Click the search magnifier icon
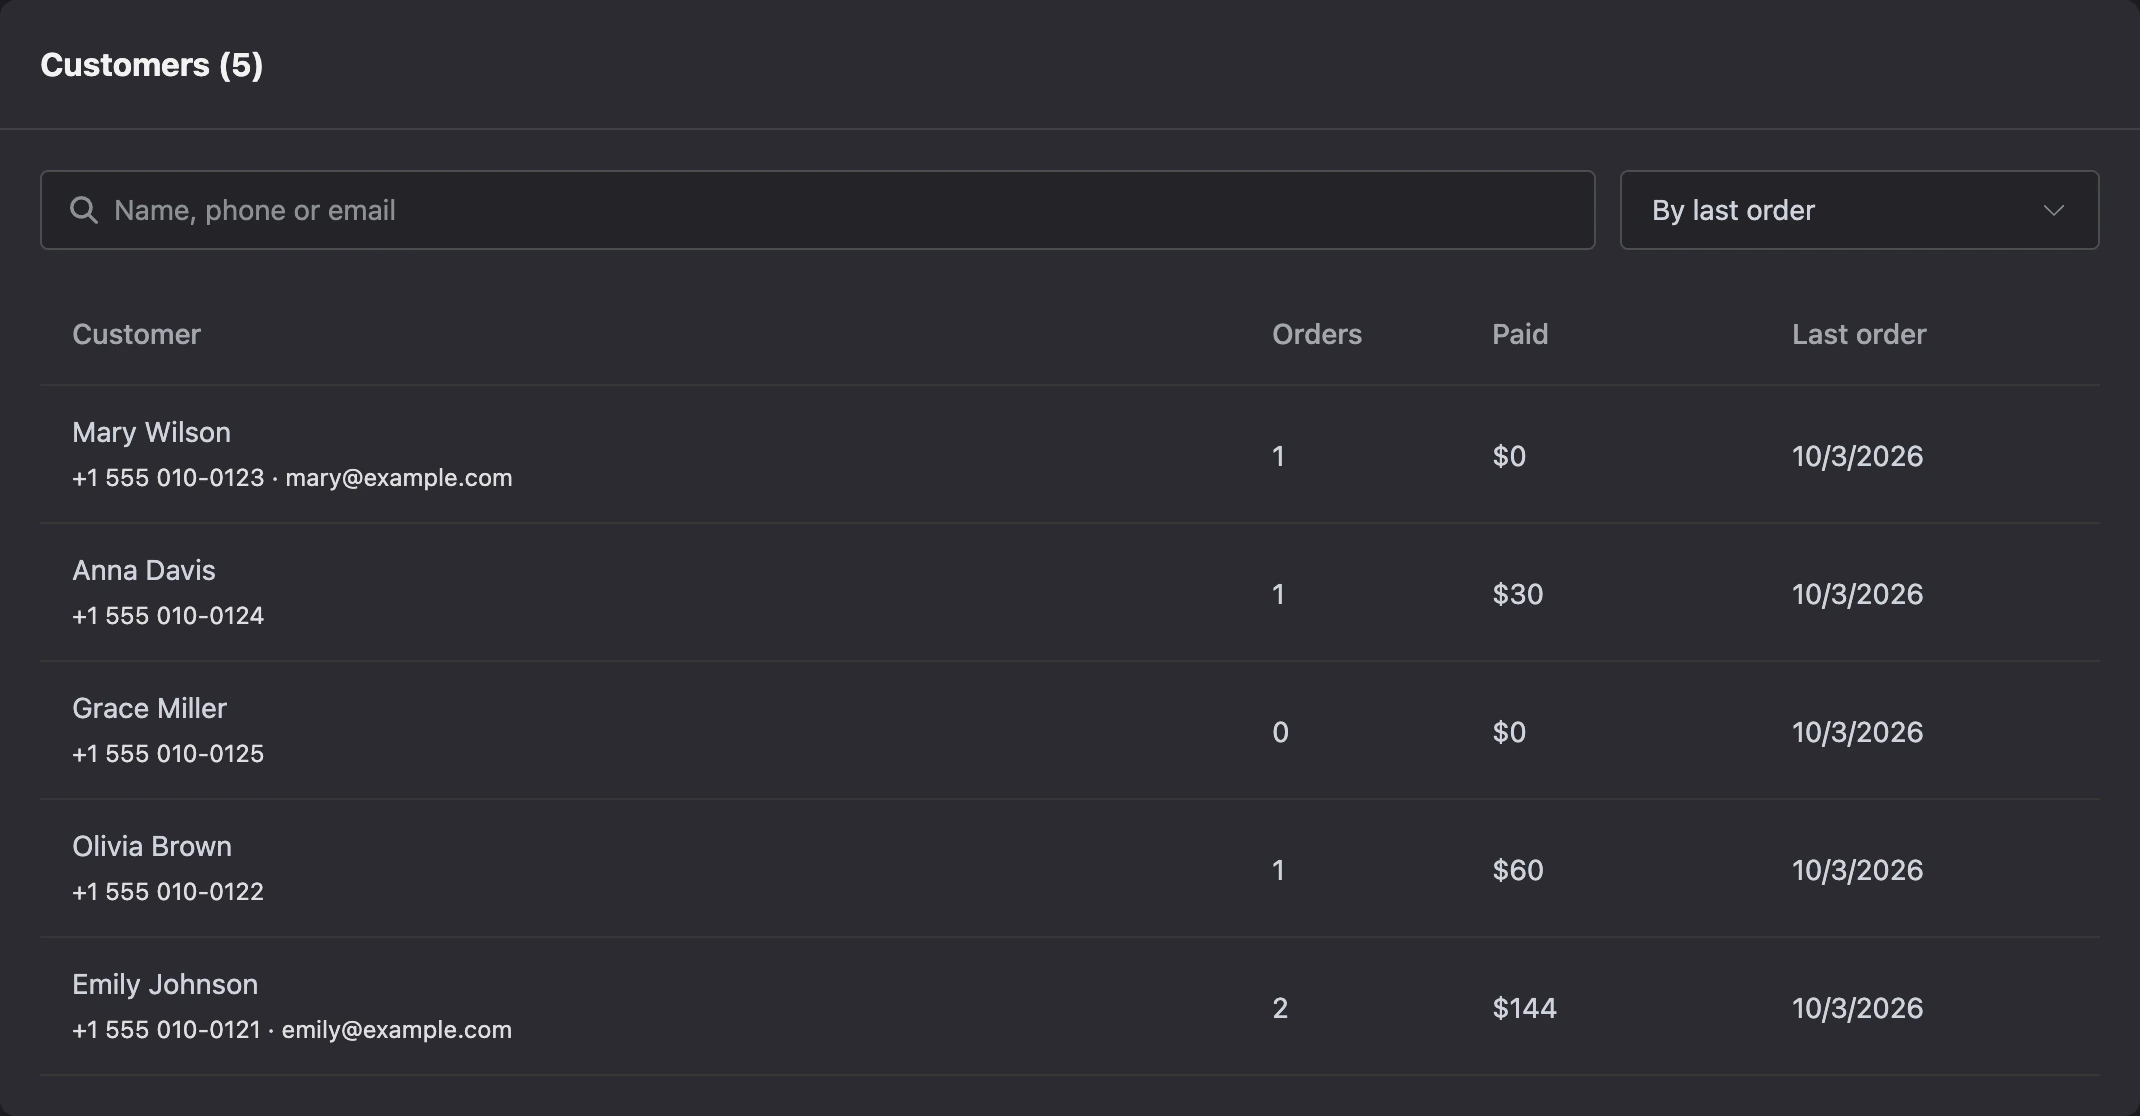Viewport: 2140px width, 1116px height. (84, 210)
